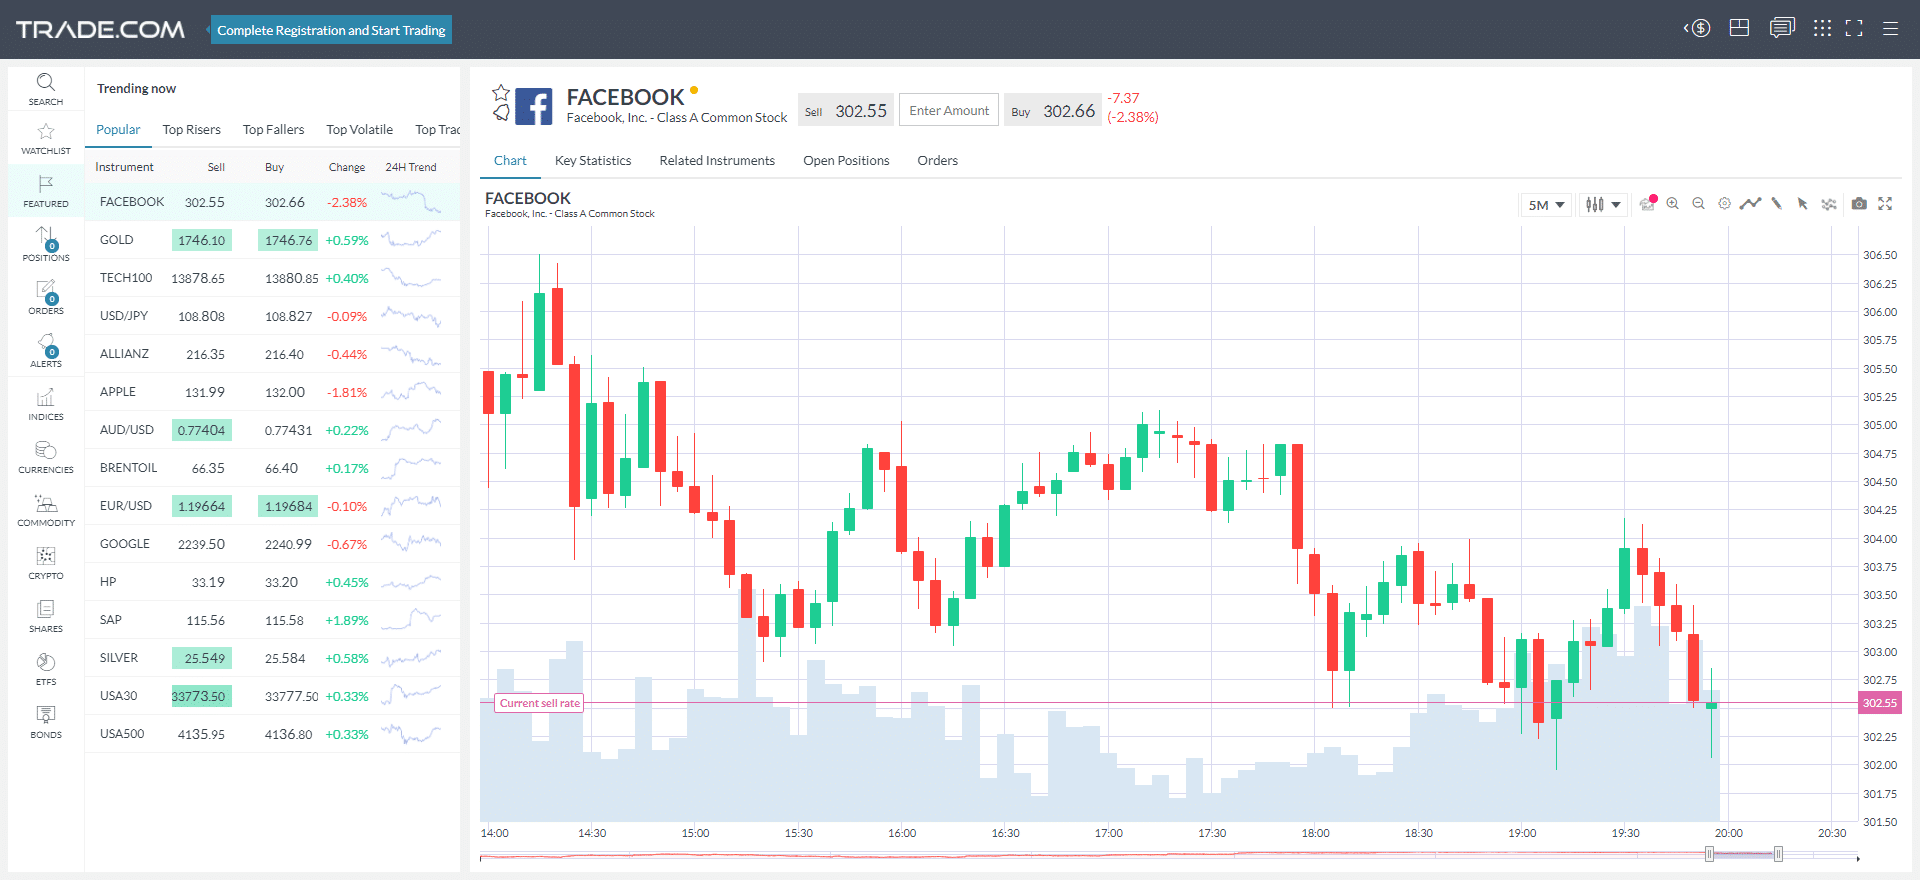
Task: Show the Top Volatile list
Action: click(359, 130)
